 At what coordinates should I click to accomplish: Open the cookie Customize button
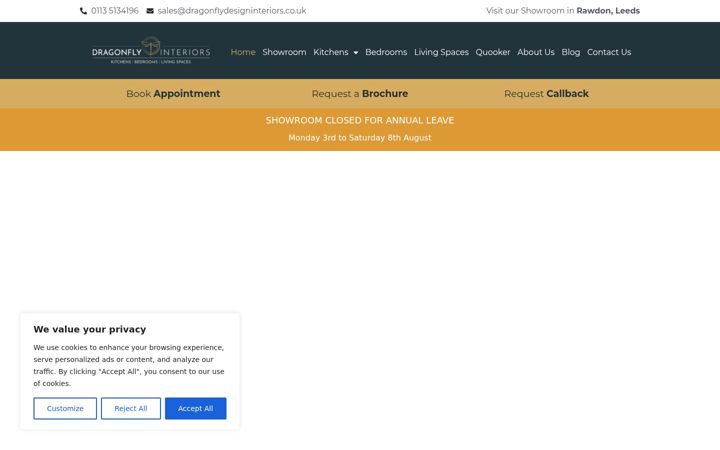click(x=65, y=408)
